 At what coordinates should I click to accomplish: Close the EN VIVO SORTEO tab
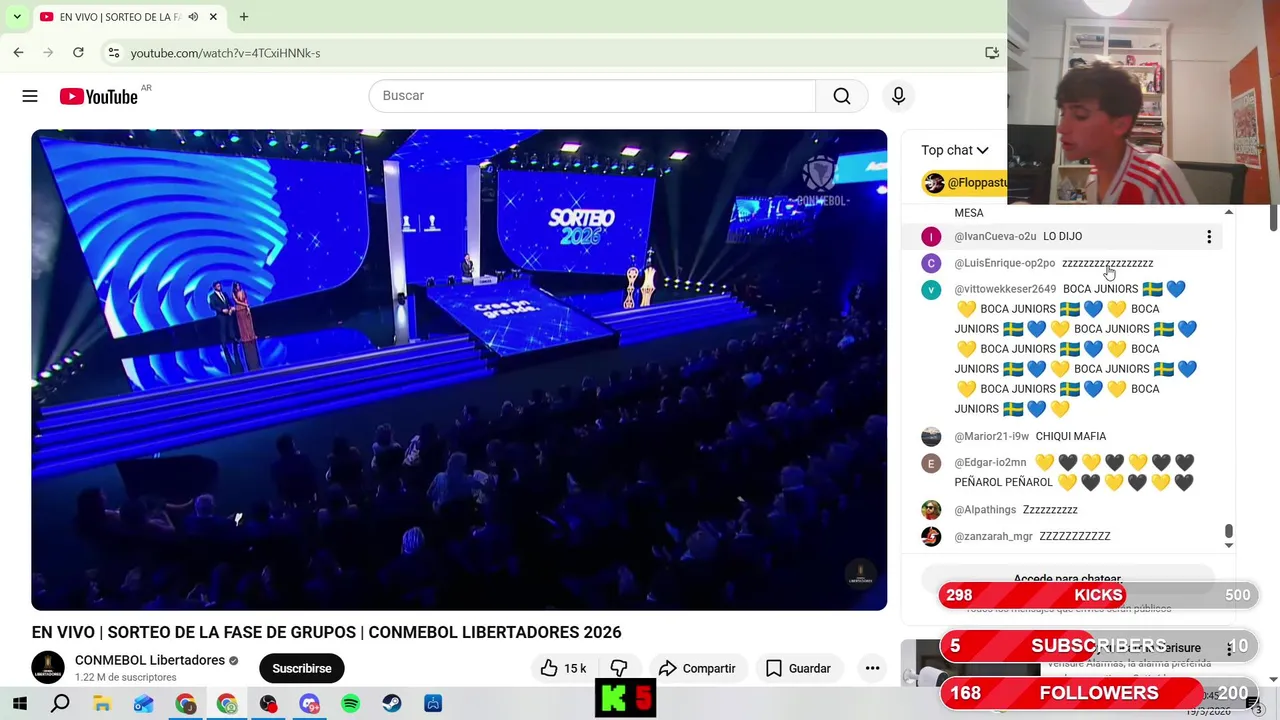point(213,17)
